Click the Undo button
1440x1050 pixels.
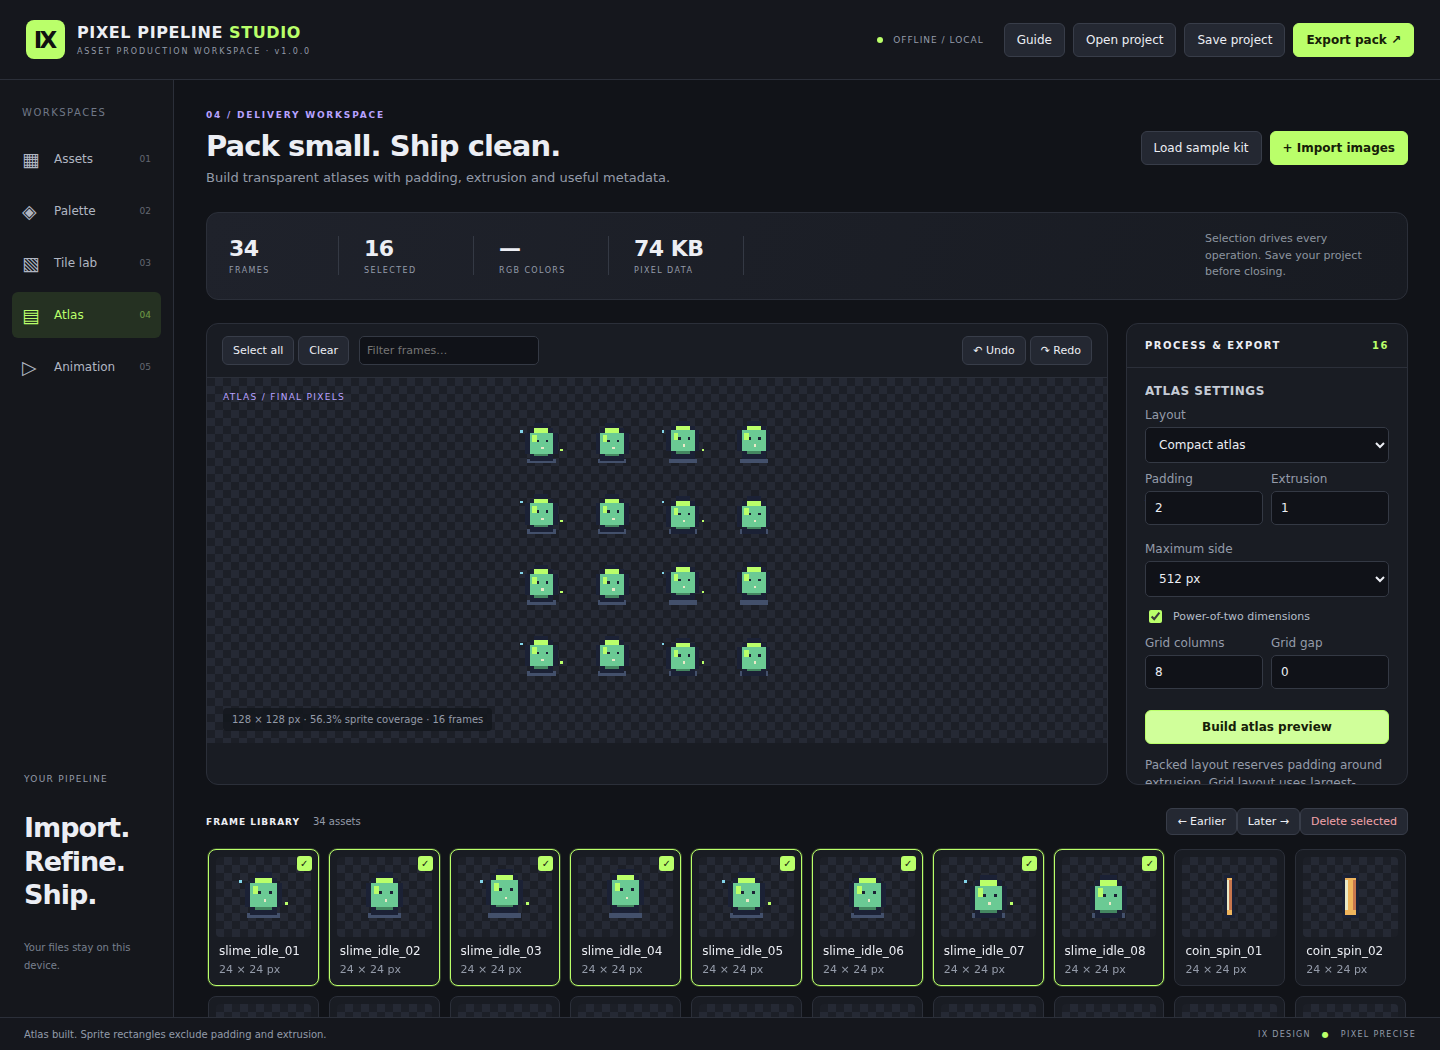994,350
